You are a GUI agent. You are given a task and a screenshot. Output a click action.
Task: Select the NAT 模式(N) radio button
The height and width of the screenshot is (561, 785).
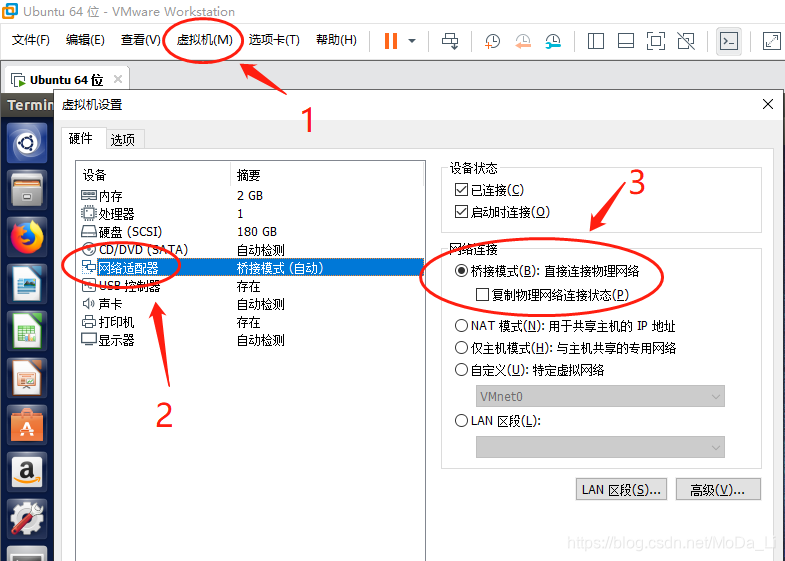click(461, 326)
